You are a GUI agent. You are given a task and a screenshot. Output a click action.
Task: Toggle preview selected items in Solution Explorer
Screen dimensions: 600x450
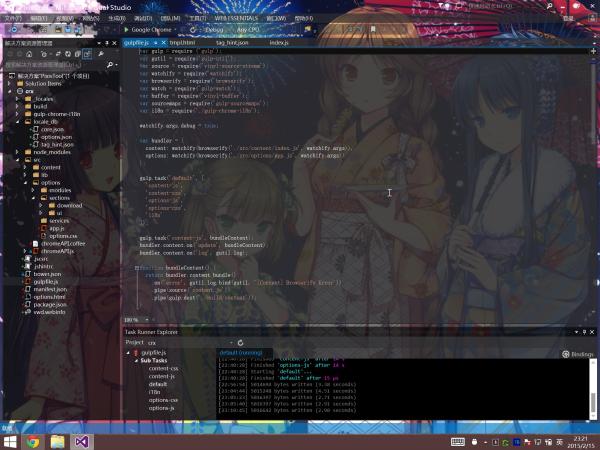[x=87, y=54]
